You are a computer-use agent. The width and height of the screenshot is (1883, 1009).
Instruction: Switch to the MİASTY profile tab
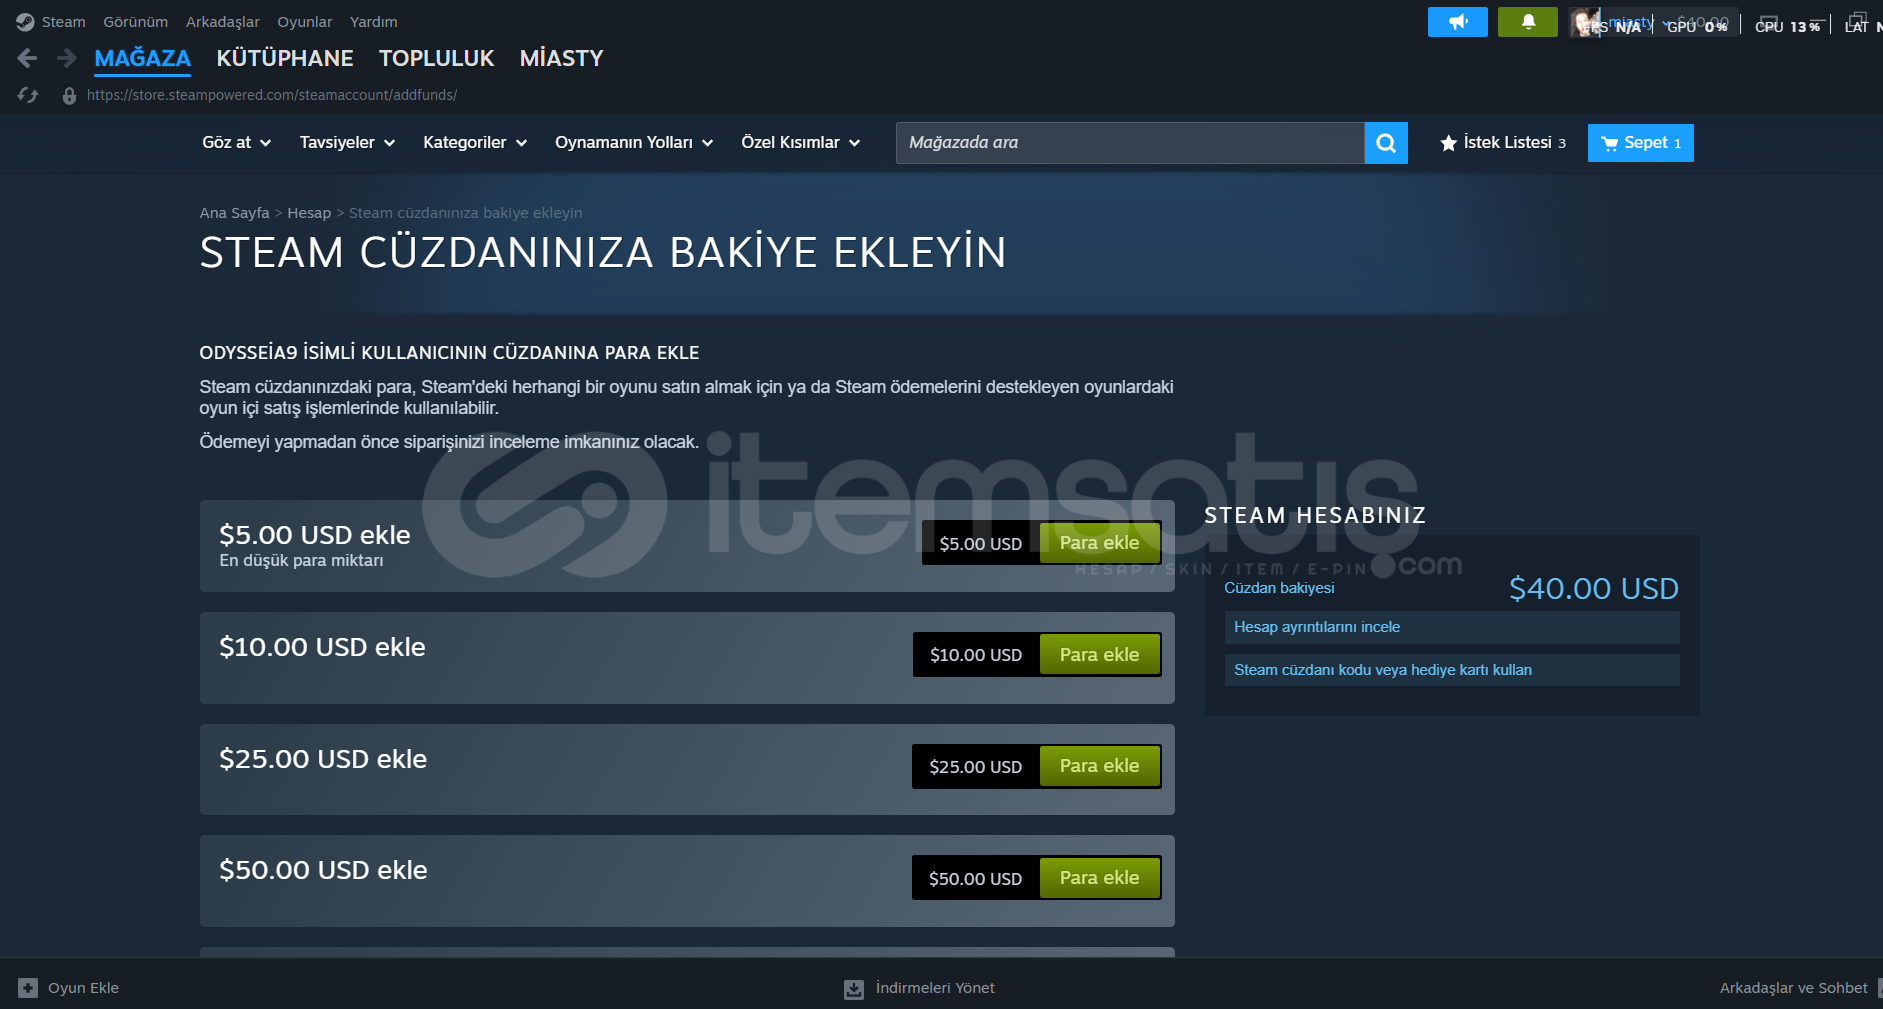(x=562, y=58)
